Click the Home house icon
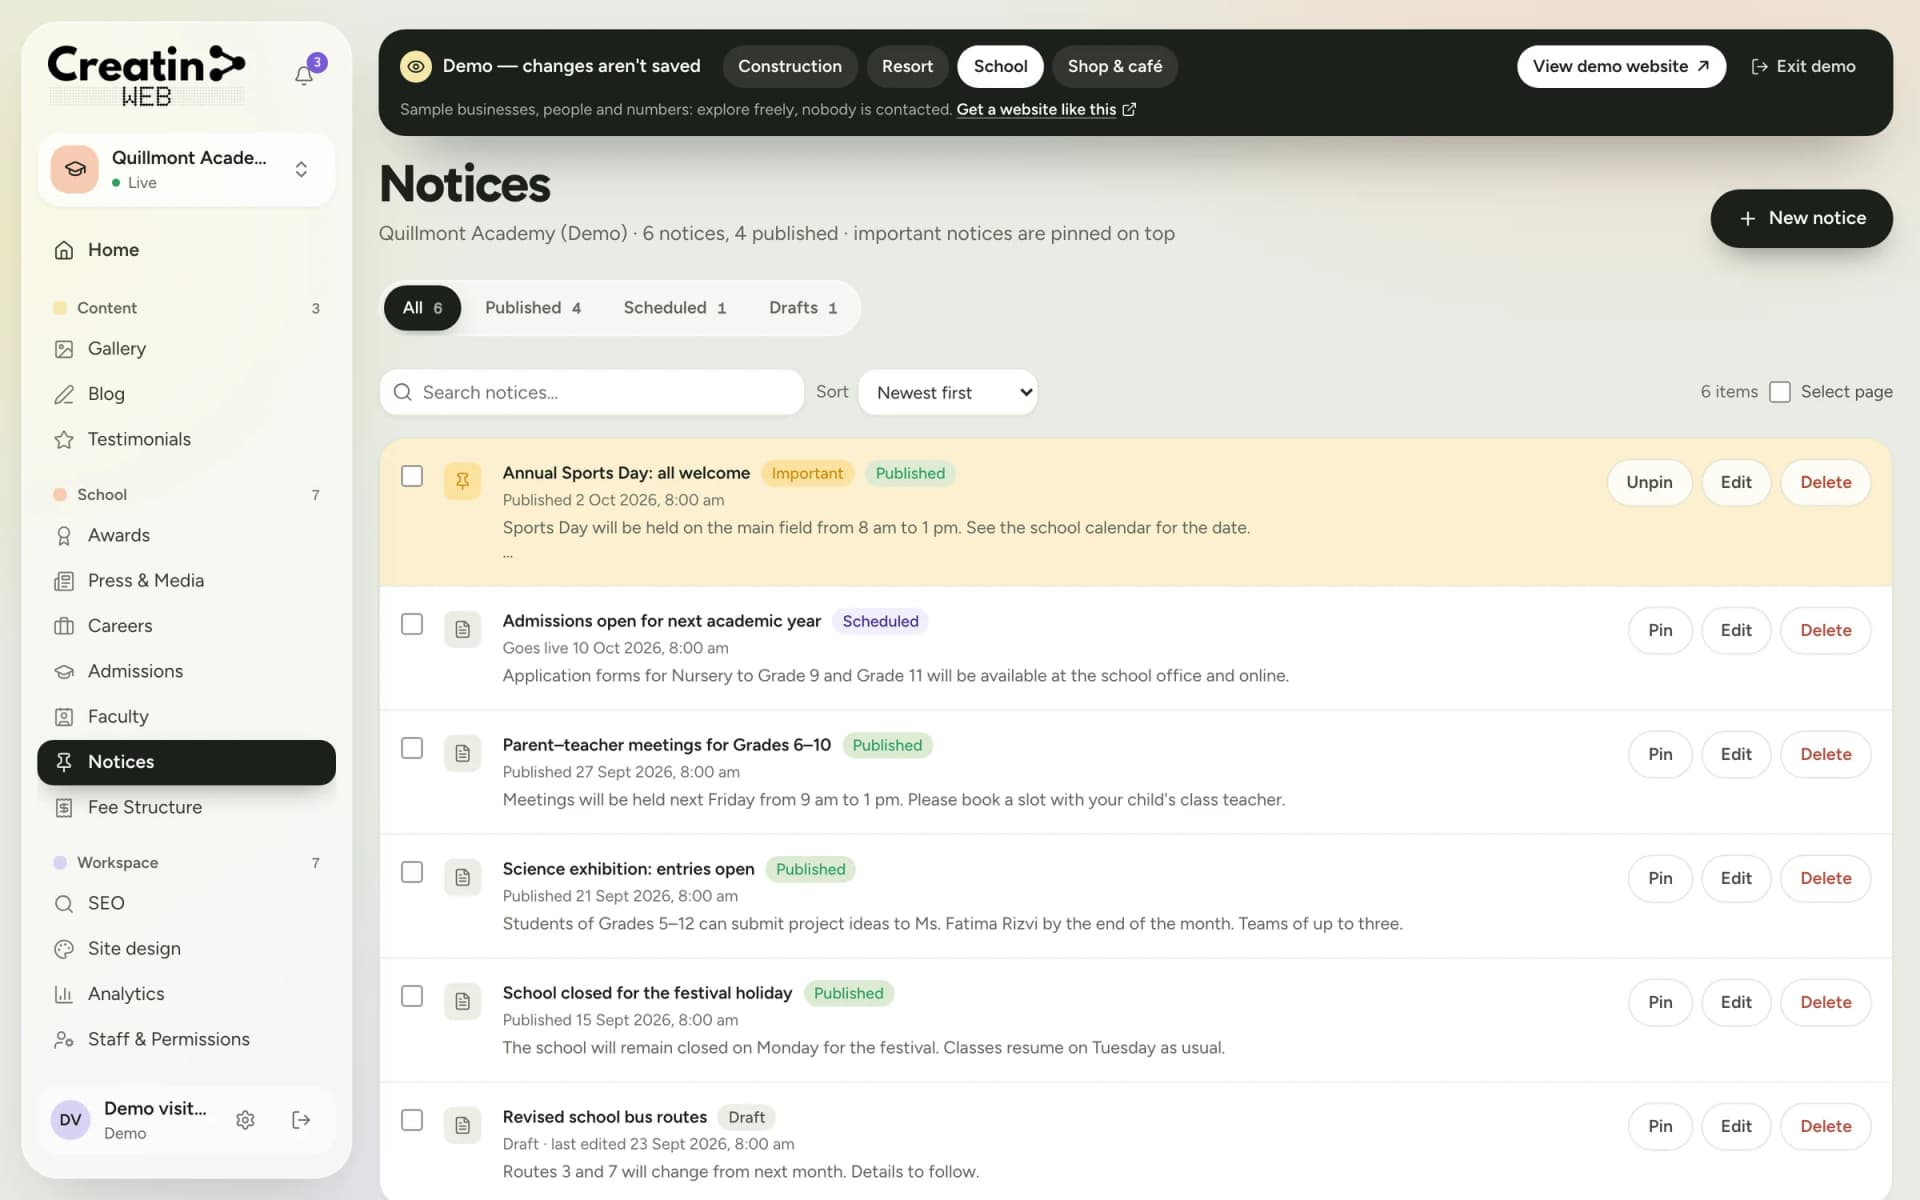The image size is (1920, 1200). point(64,250)
